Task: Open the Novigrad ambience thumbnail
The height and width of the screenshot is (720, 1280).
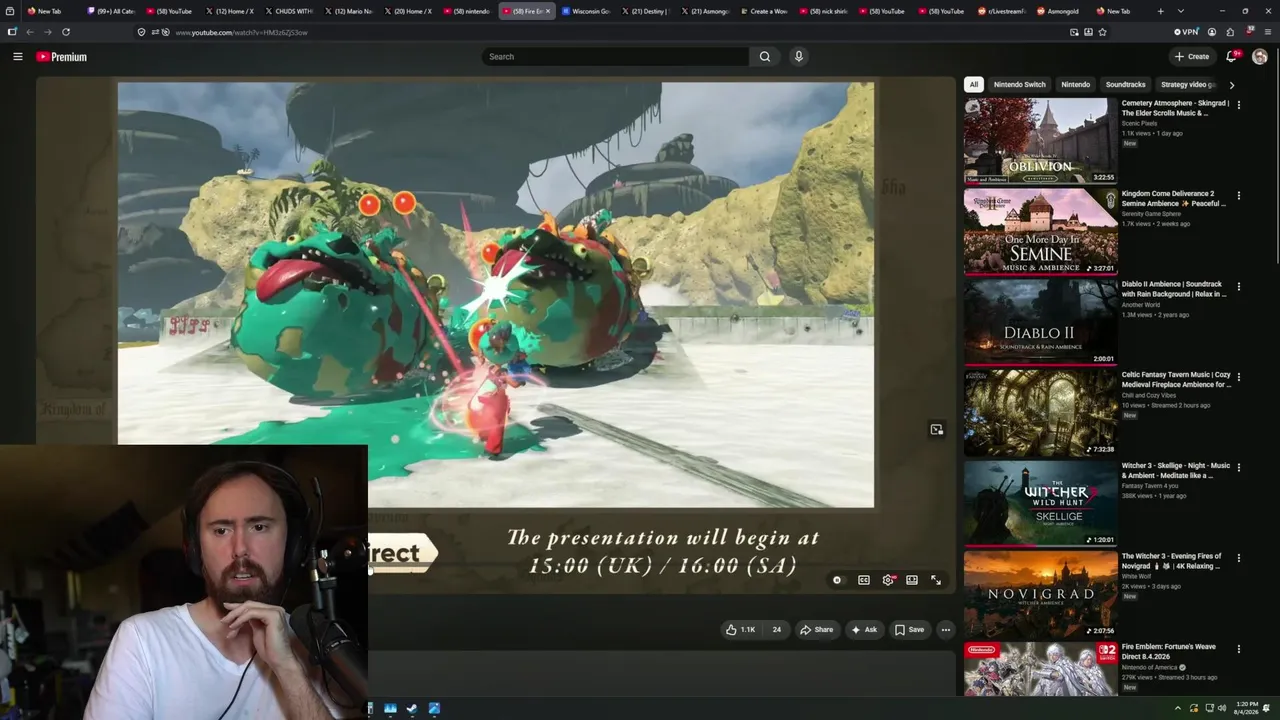Action: [x=1040, y=594]
